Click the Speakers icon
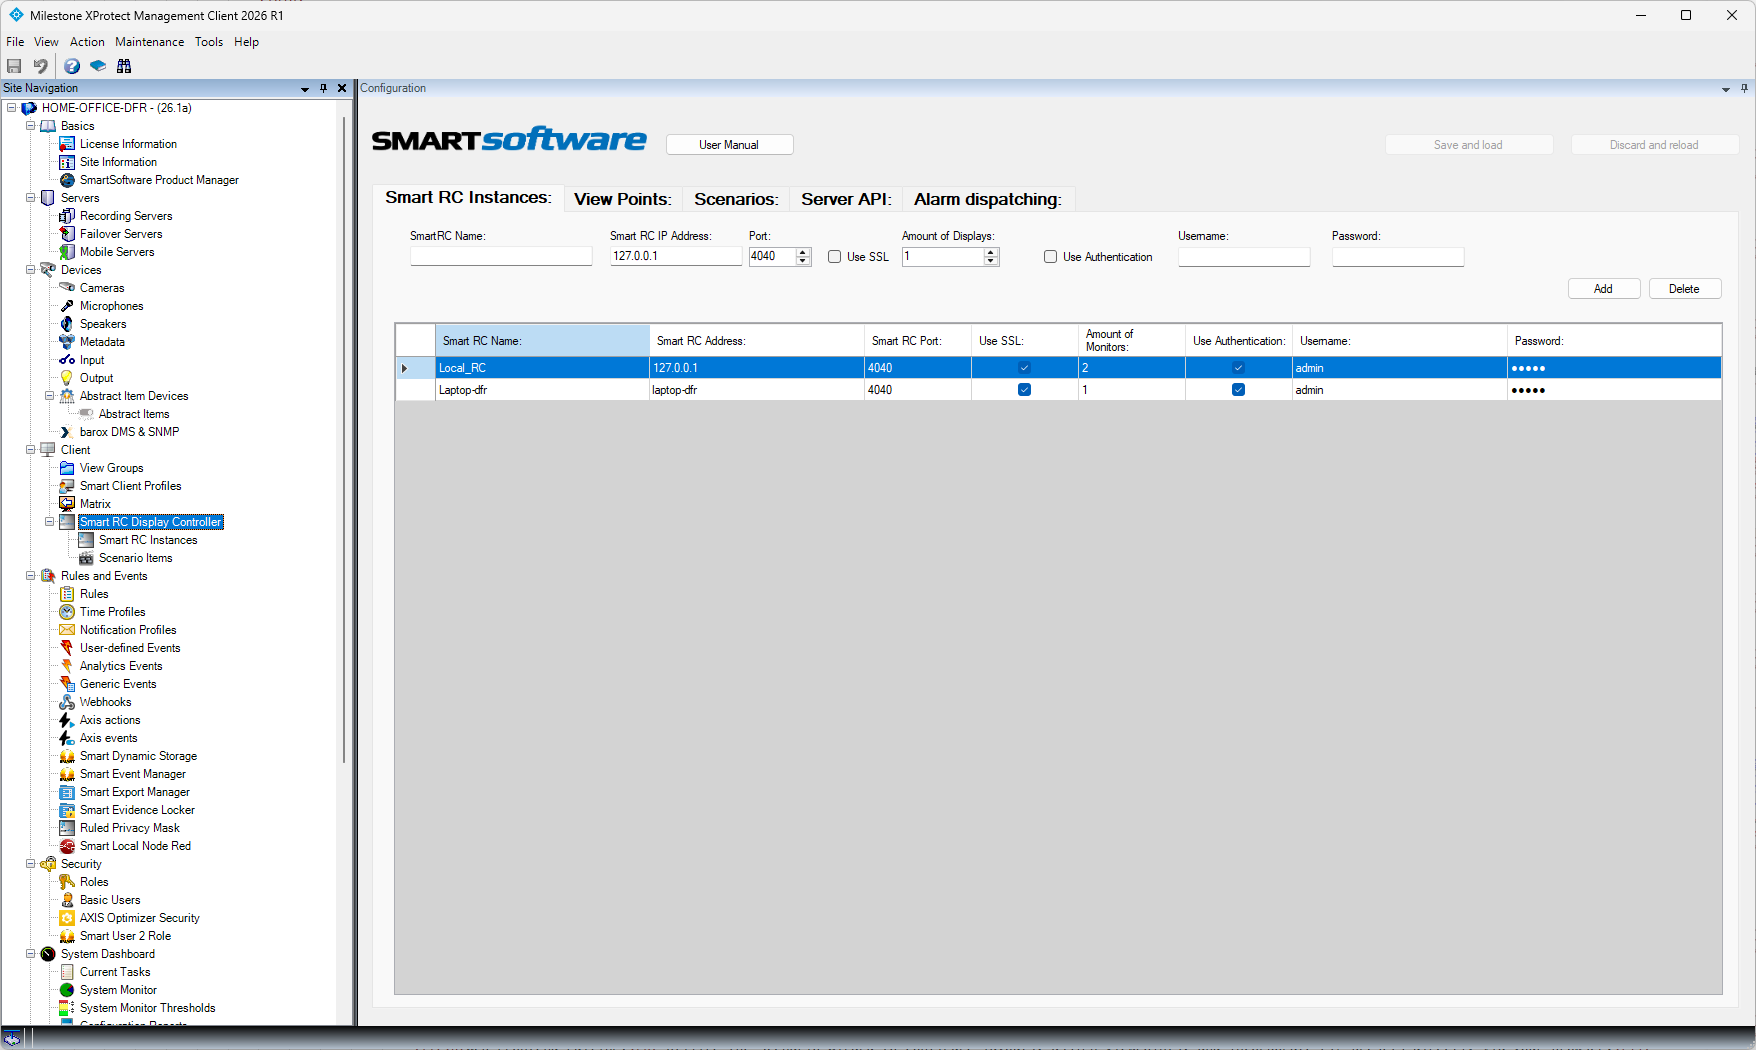The height and width of the screenshot is (1050, 1756). pyautogui.click(x=67, y=324)
